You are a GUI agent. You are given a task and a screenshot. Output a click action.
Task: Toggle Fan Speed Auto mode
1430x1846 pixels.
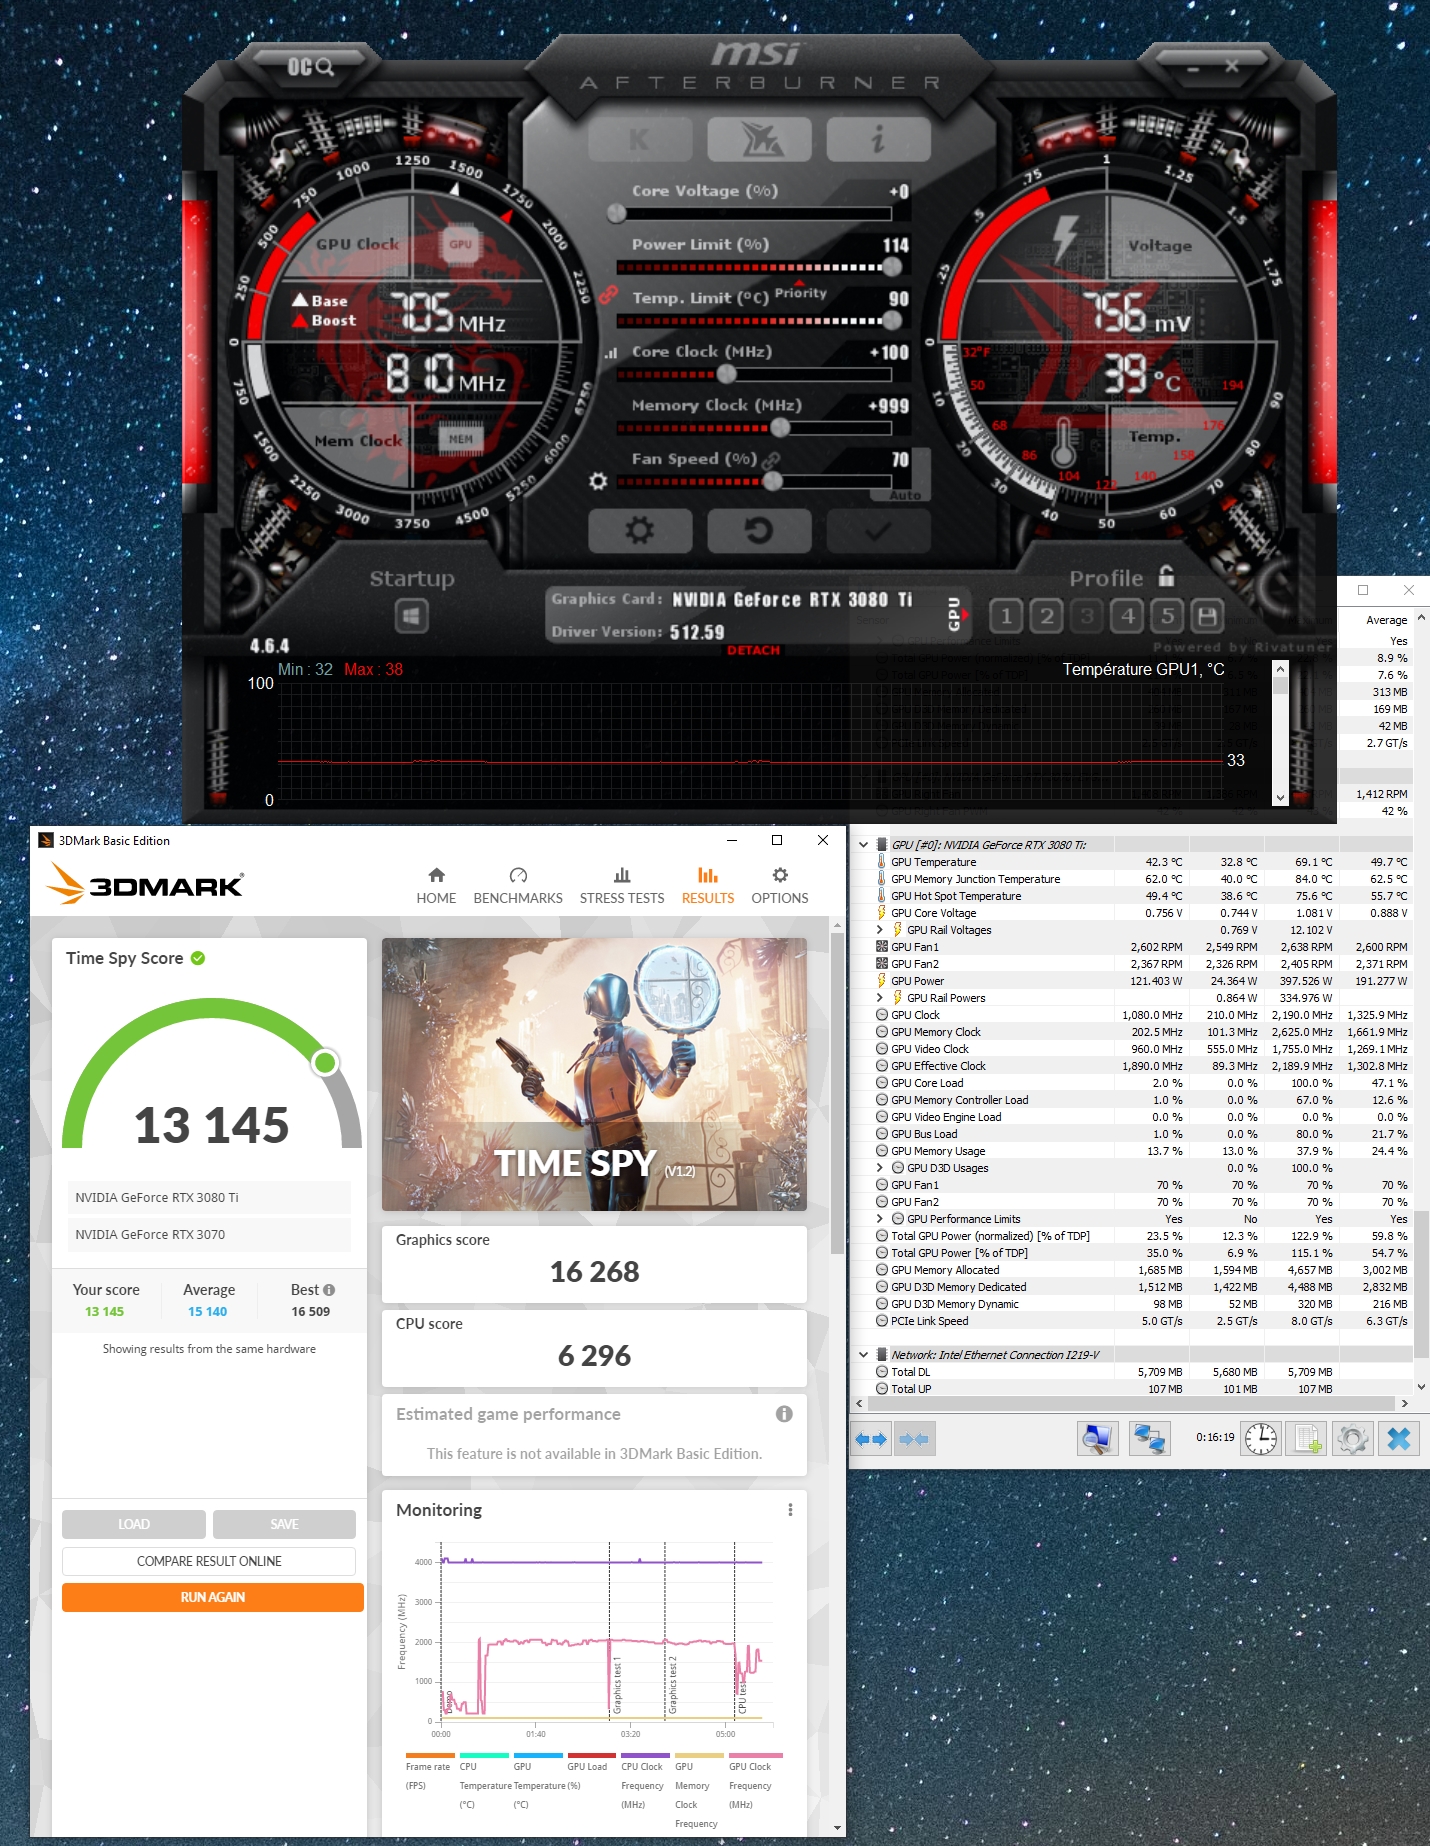[x=906, y=495]
